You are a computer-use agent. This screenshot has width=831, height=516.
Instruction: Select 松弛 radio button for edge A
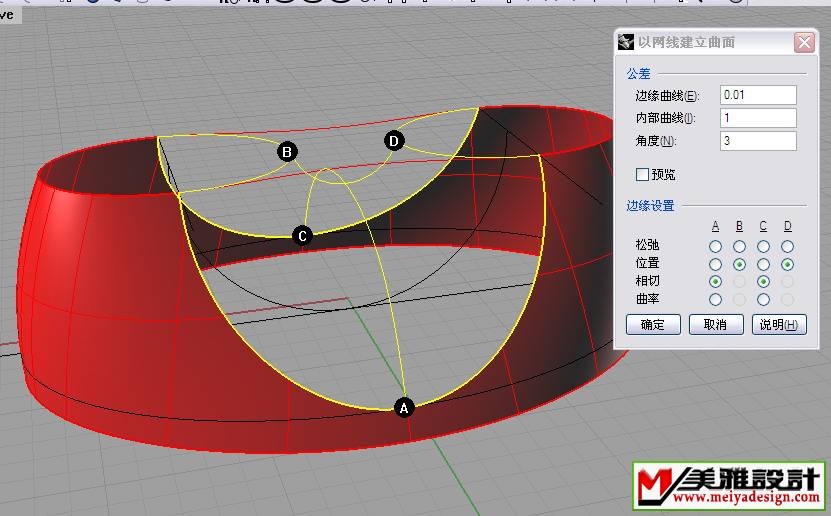pyautogui.click(x=715, y=246)
